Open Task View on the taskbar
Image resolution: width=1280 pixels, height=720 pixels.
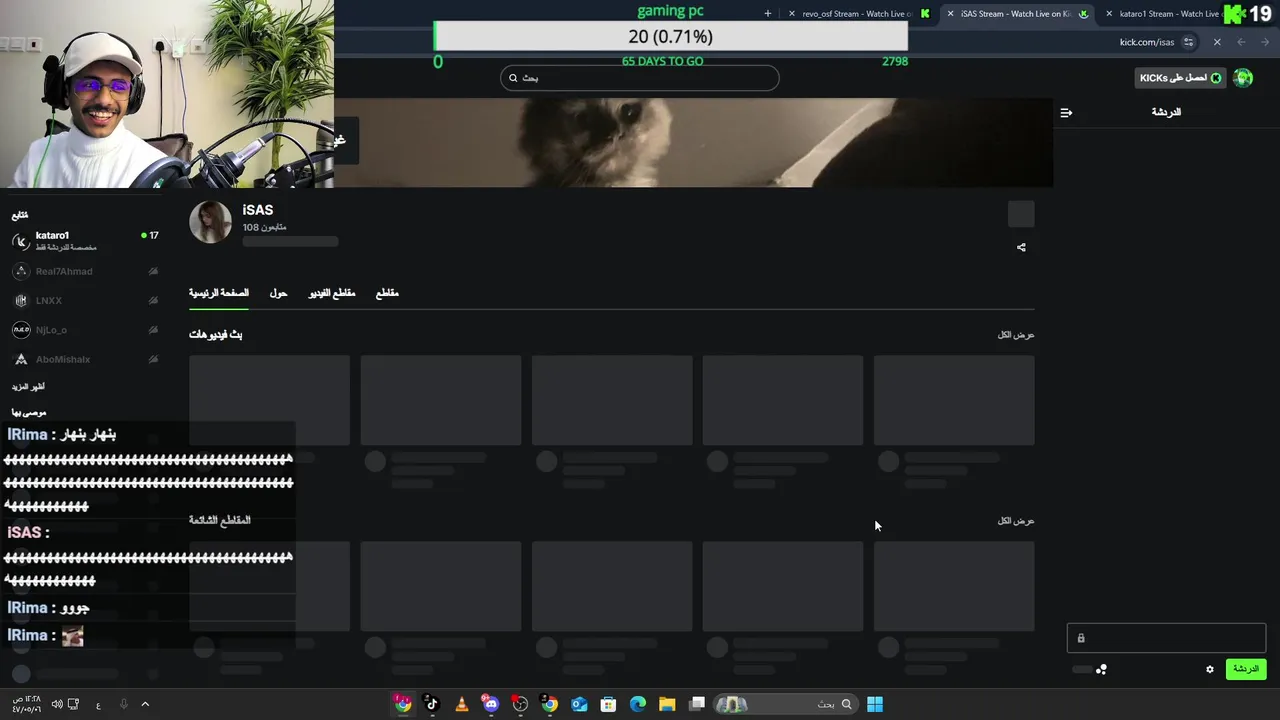tap(697, 704)
